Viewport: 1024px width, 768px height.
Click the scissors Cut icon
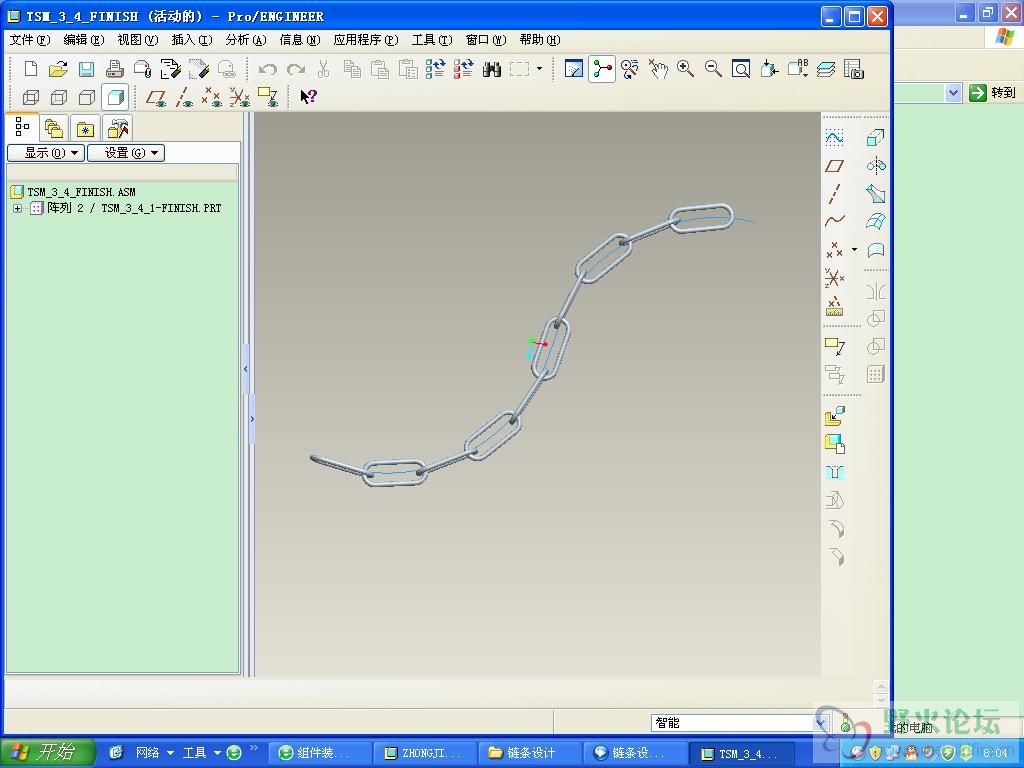click(324, 69)
